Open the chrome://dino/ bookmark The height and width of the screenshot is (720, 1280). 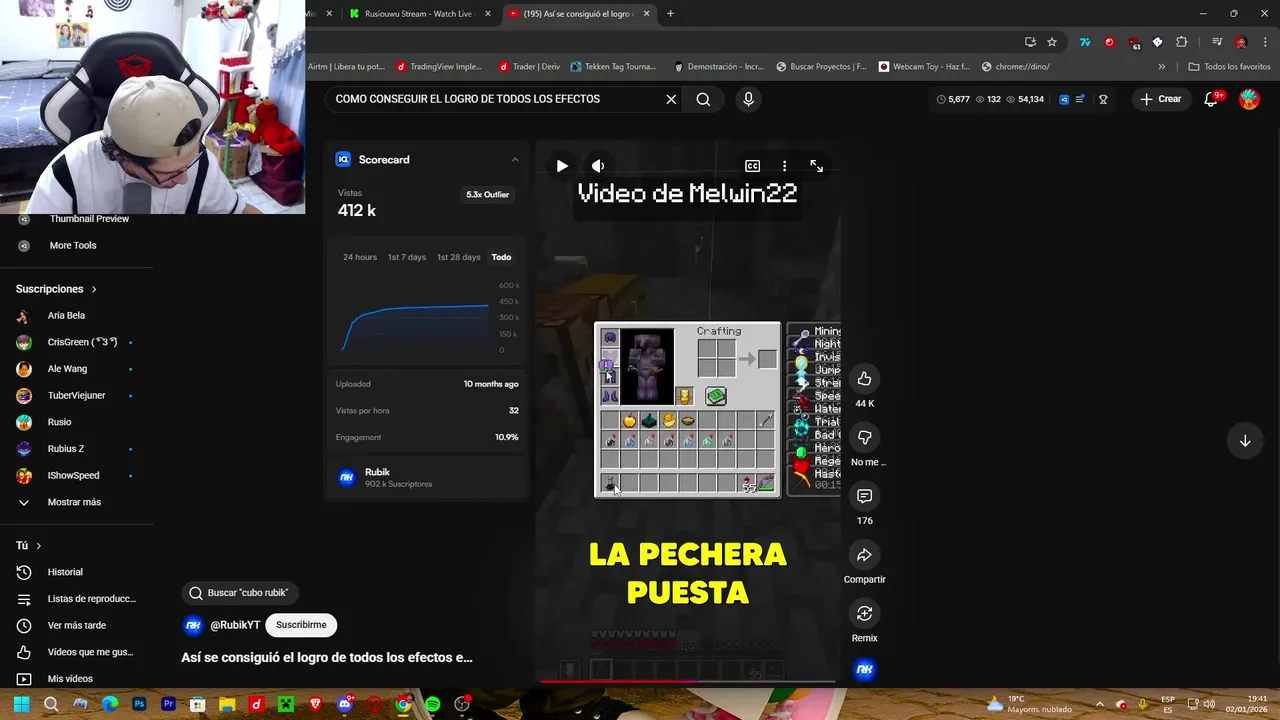point(1016,67)
